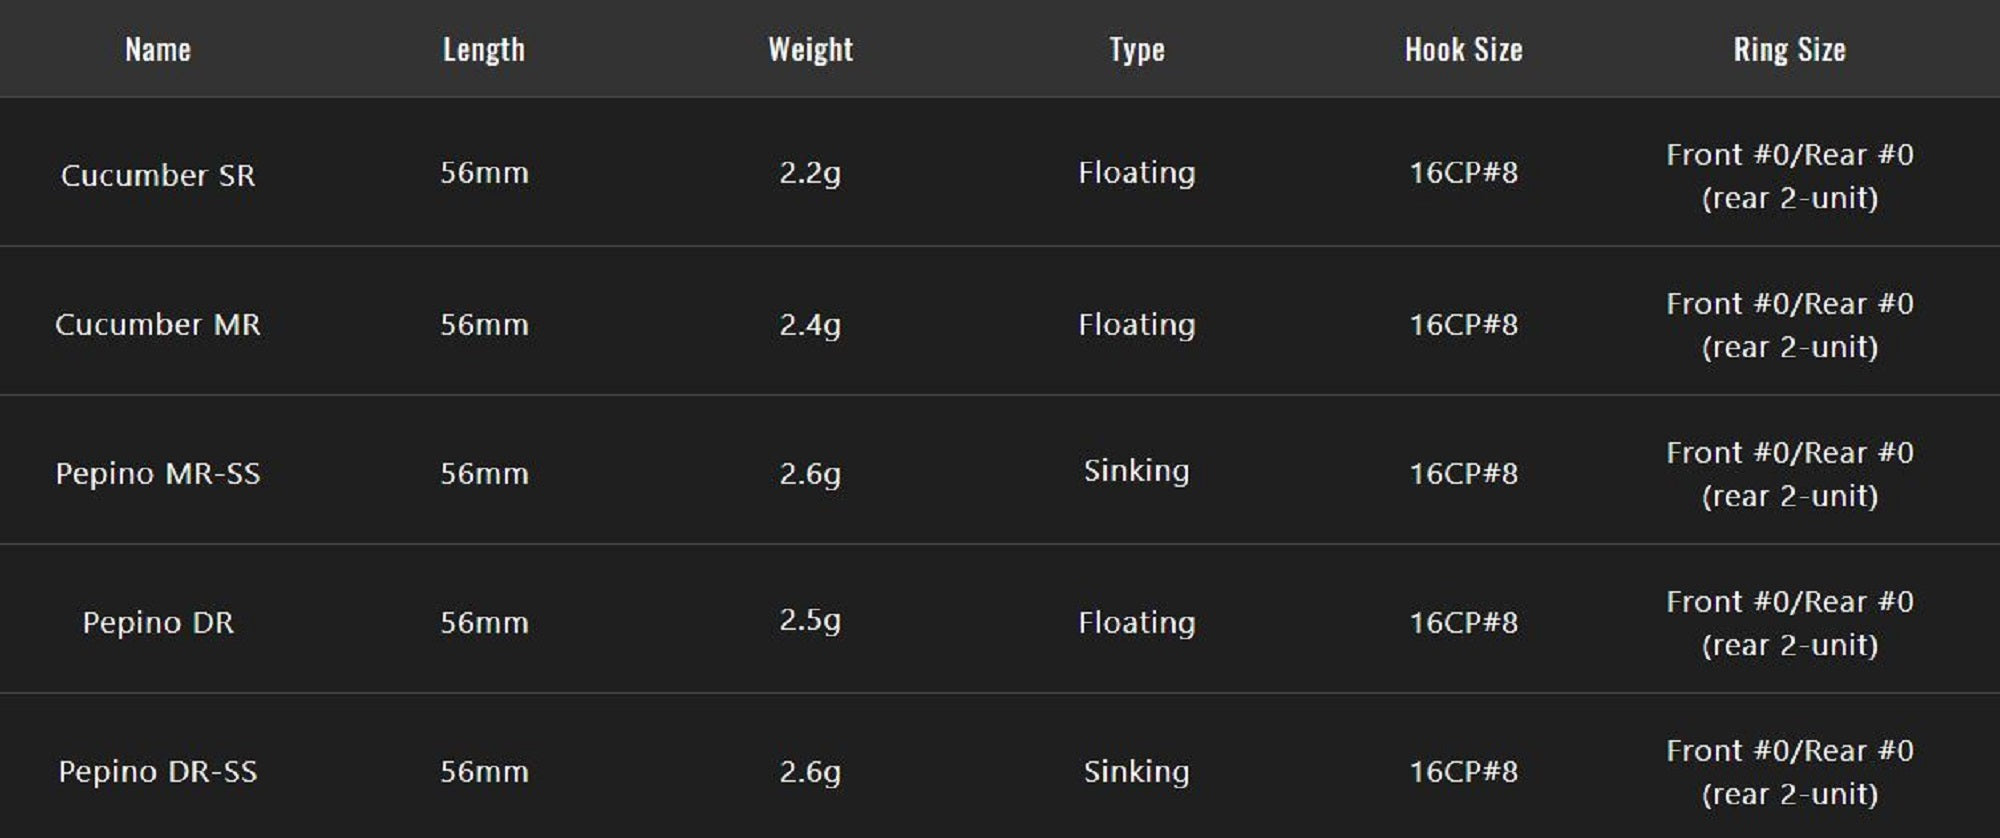This screenshot has width=2000, height=838.
Task: Click the Type column header
Action: [x=1137, y=50]
